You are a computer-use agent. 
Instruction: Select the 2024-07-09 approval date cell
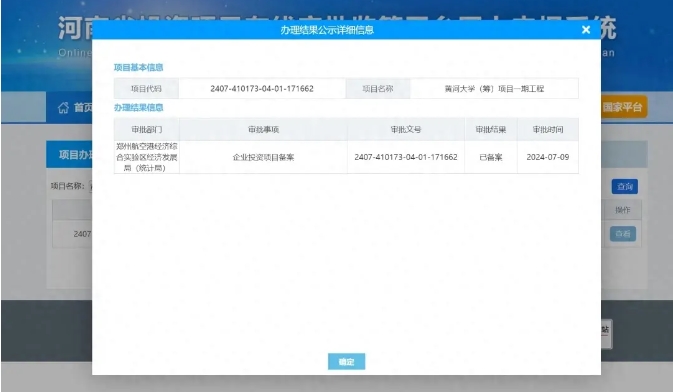[548, 157]
